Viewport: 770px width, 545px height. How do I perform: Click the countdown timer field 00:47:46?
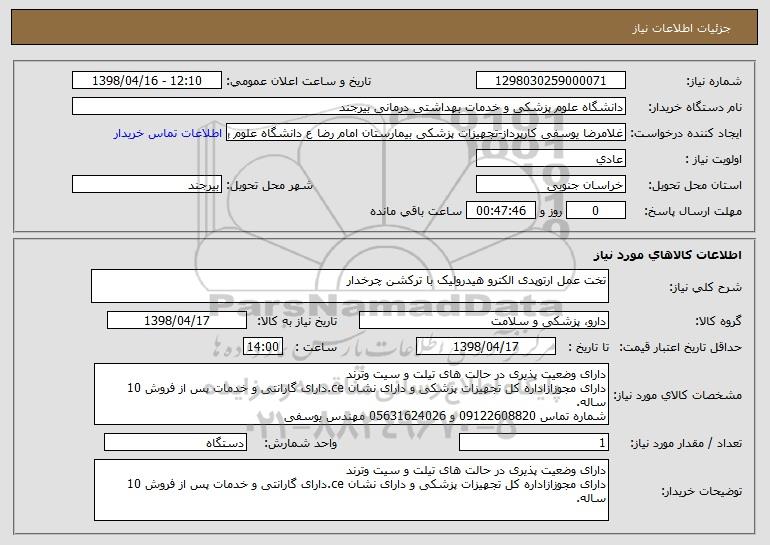(x=500, y=211)
